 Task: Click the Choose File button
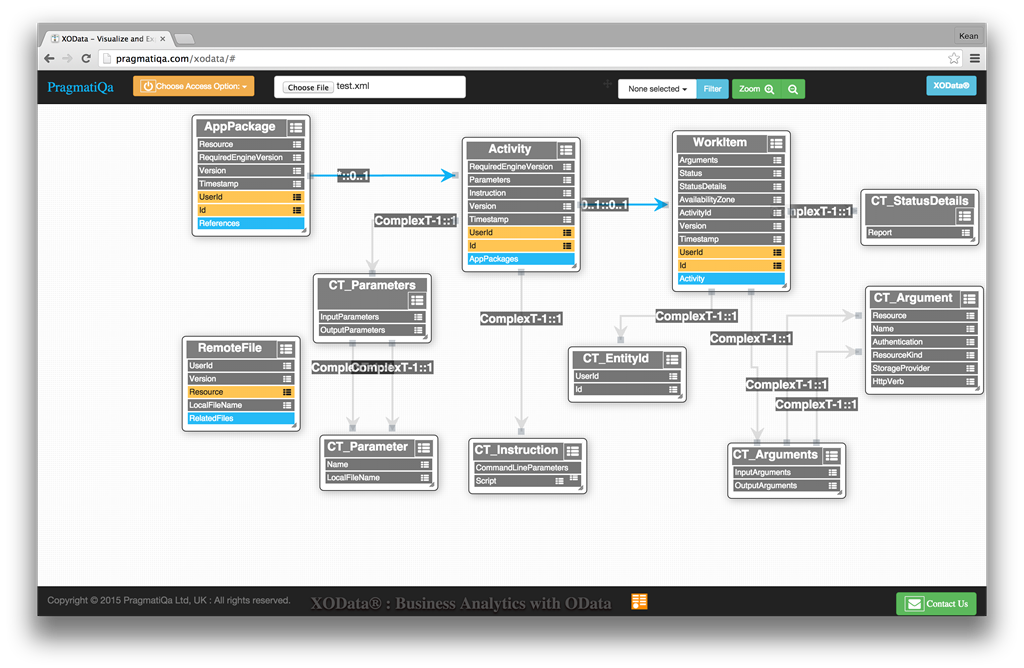pyautogui.click(x=308, y=87)
